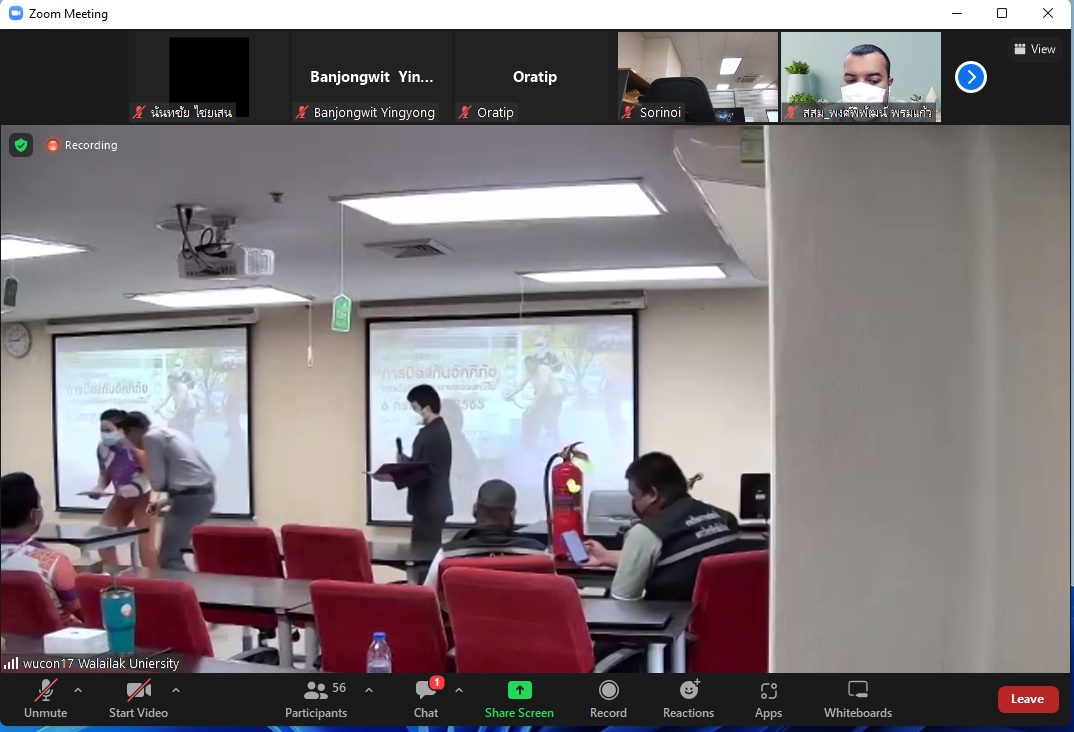1074x732 pixels.
Task: Turn on camera with Start Video
Action: (138, 698)
